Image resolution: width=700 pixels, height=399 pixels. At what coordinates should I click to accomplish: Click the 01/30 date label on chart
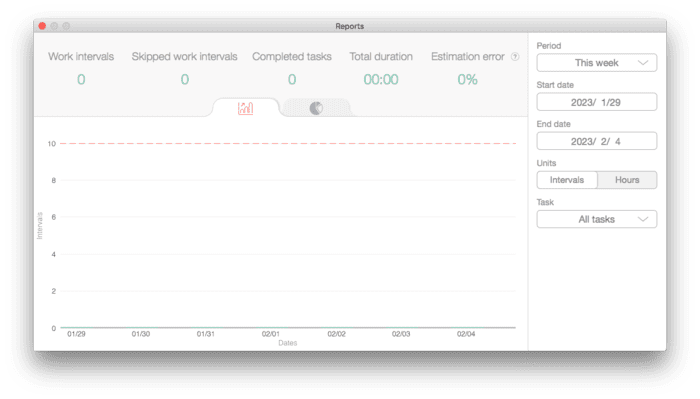click(141, 334)
